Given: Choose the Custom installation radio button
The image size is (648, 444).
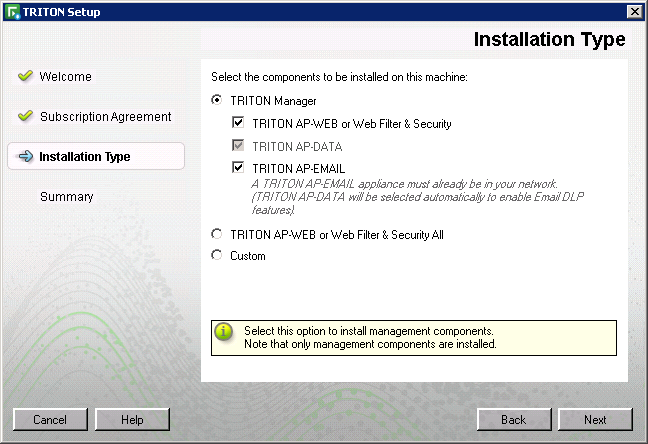Looking at the screenshot, I should [x=217, y=255].
